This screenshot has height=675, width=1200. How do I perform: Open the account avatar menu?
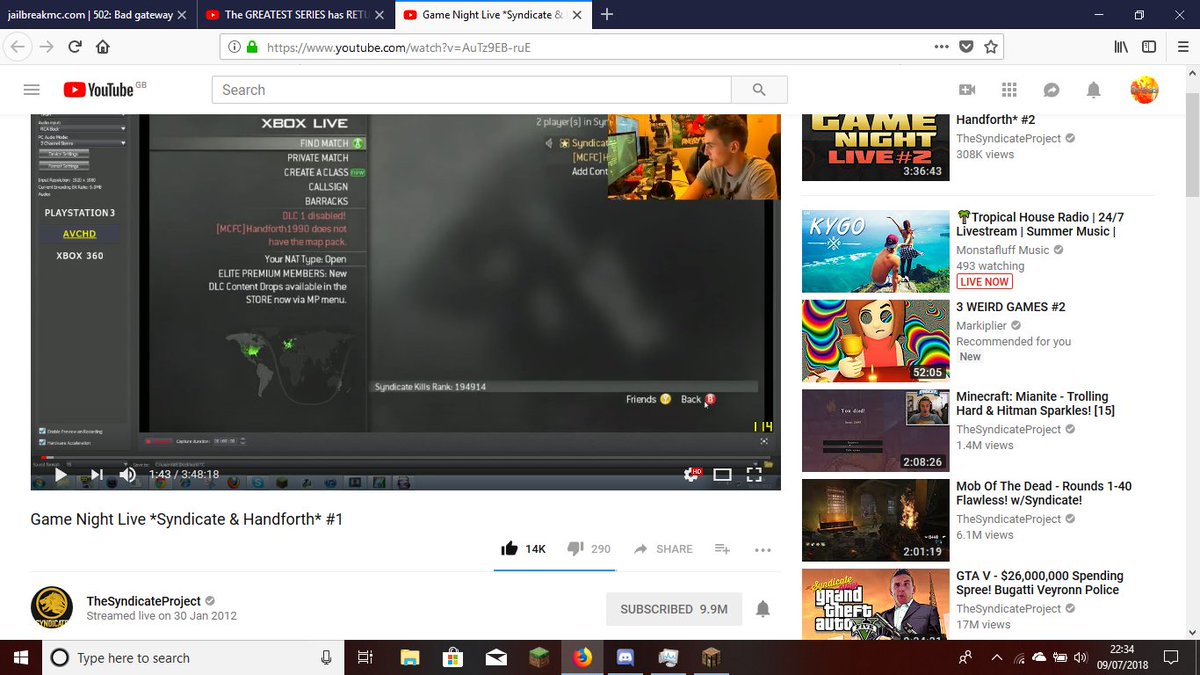1144,90
